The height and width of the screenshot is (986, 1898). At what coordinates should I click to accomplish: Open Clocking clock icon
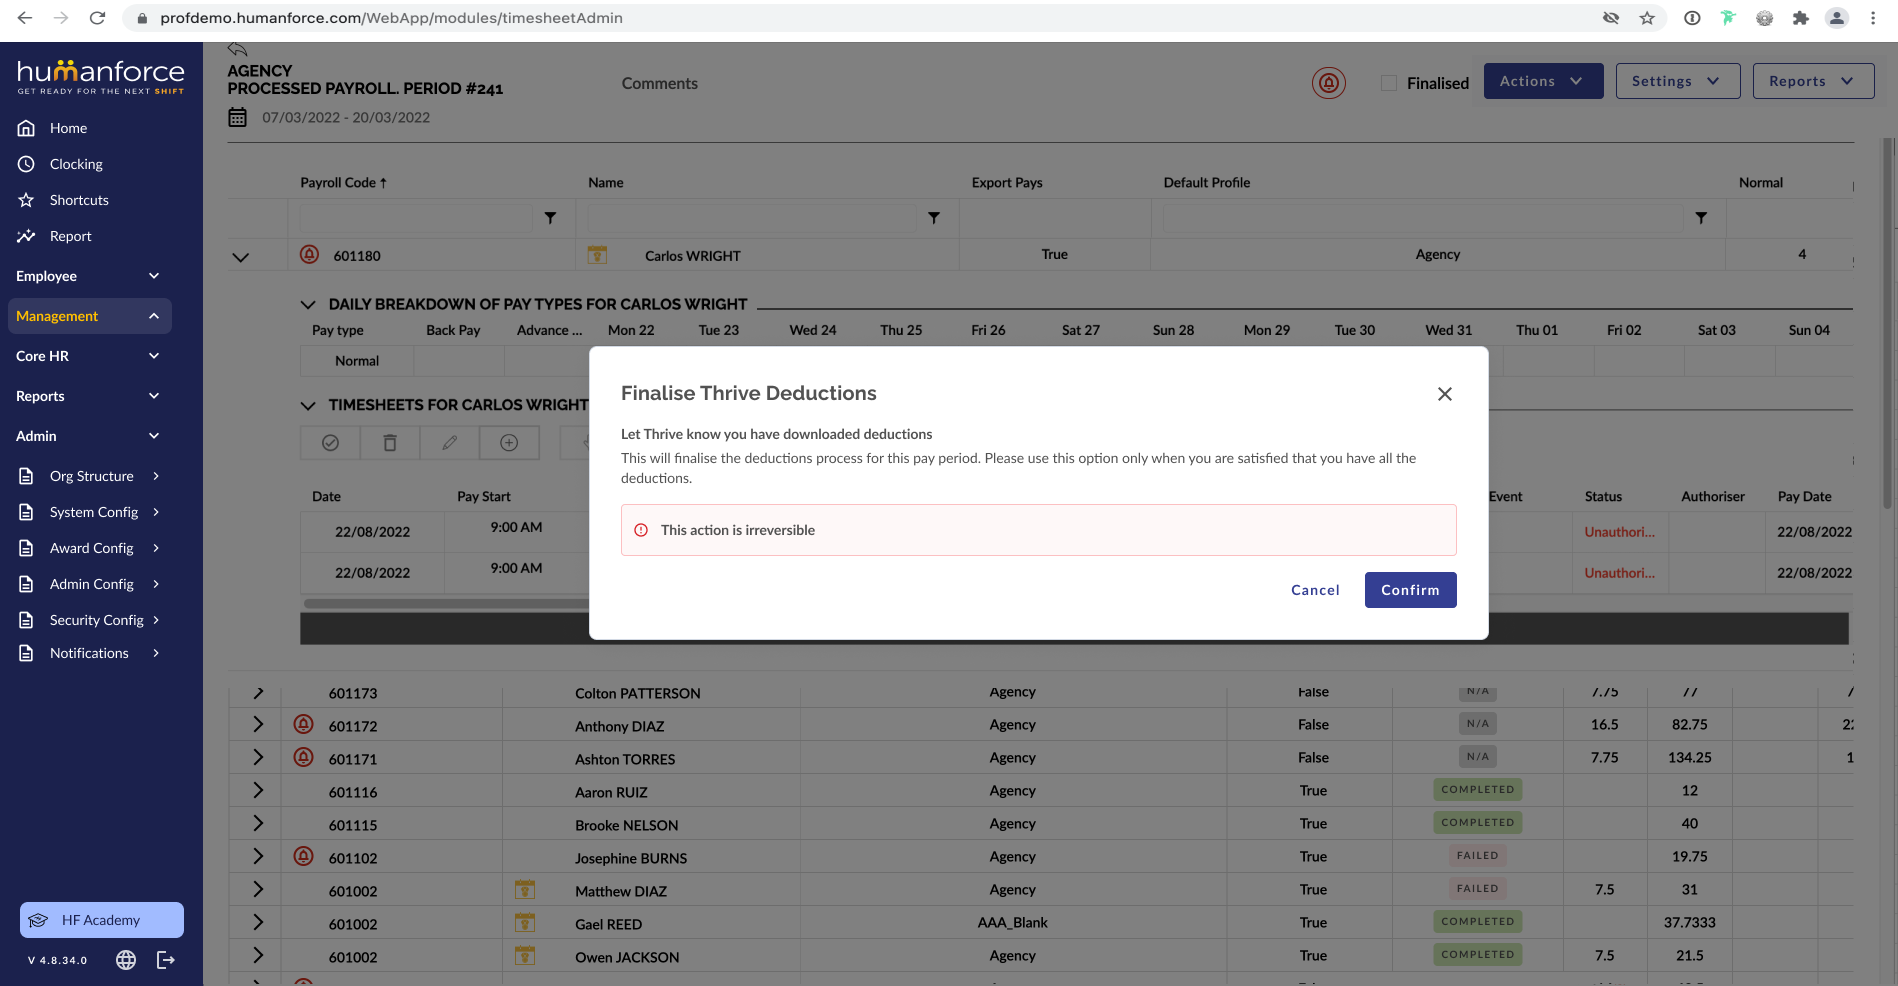(27, 164)
